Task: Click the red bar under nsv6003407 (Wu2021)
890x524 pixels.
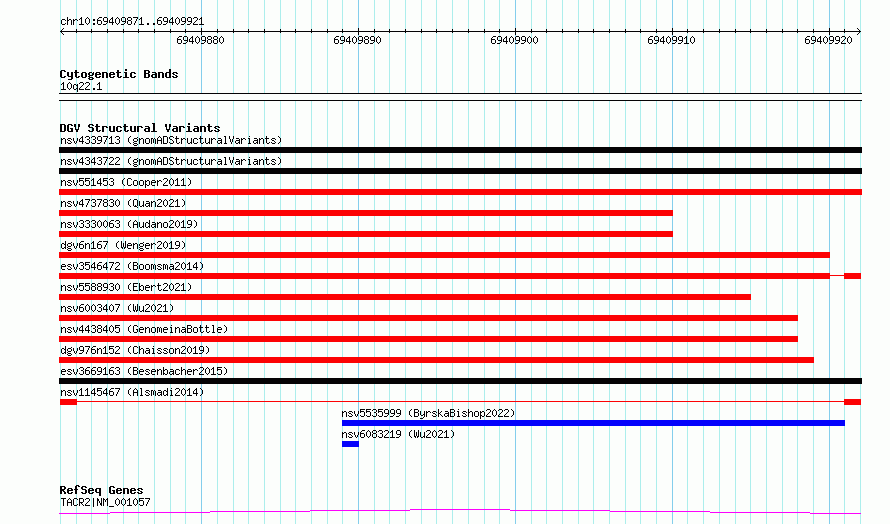Action: click(x=429, y=318)
